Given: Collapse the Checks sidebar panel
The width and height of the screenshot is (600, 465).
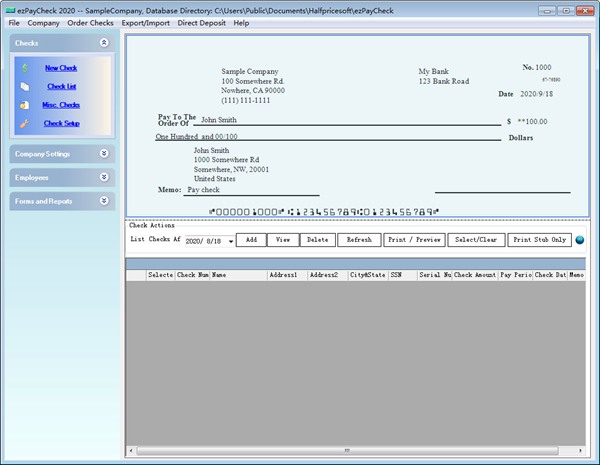Looking at the screenshot, I should (x=104, y=43).
